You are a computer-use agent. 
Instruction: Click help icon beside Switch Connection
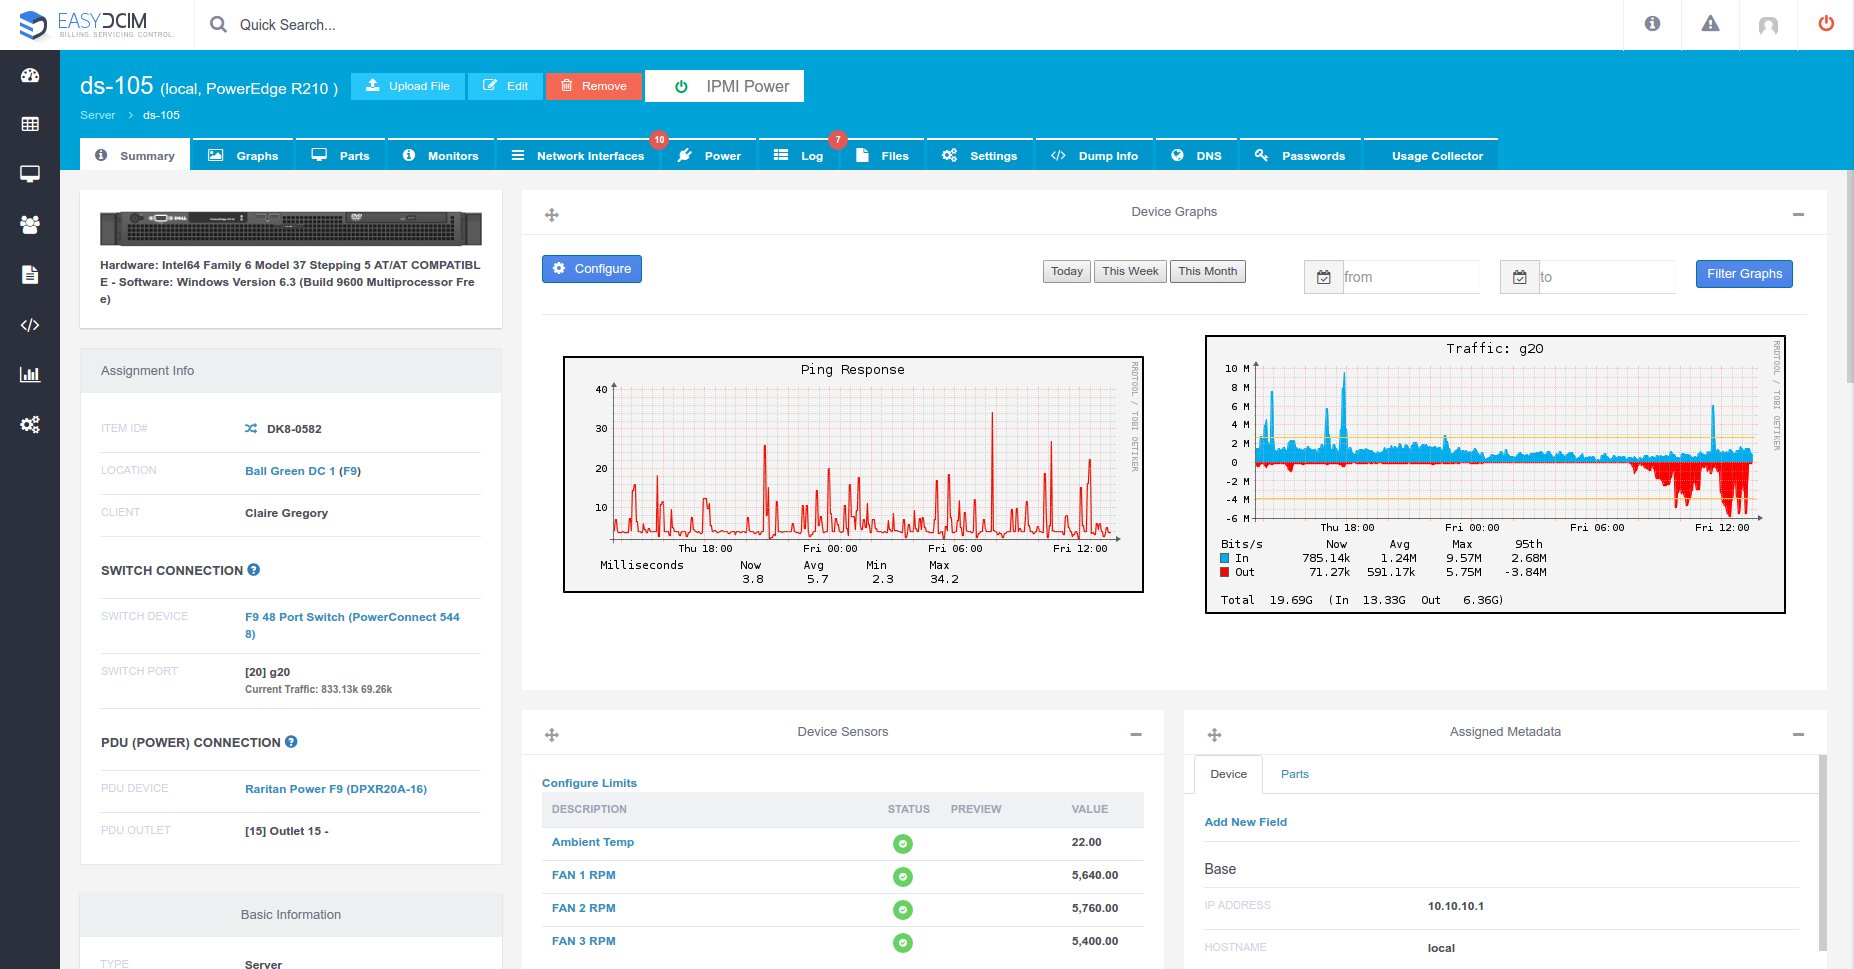(x=254, y=570)
